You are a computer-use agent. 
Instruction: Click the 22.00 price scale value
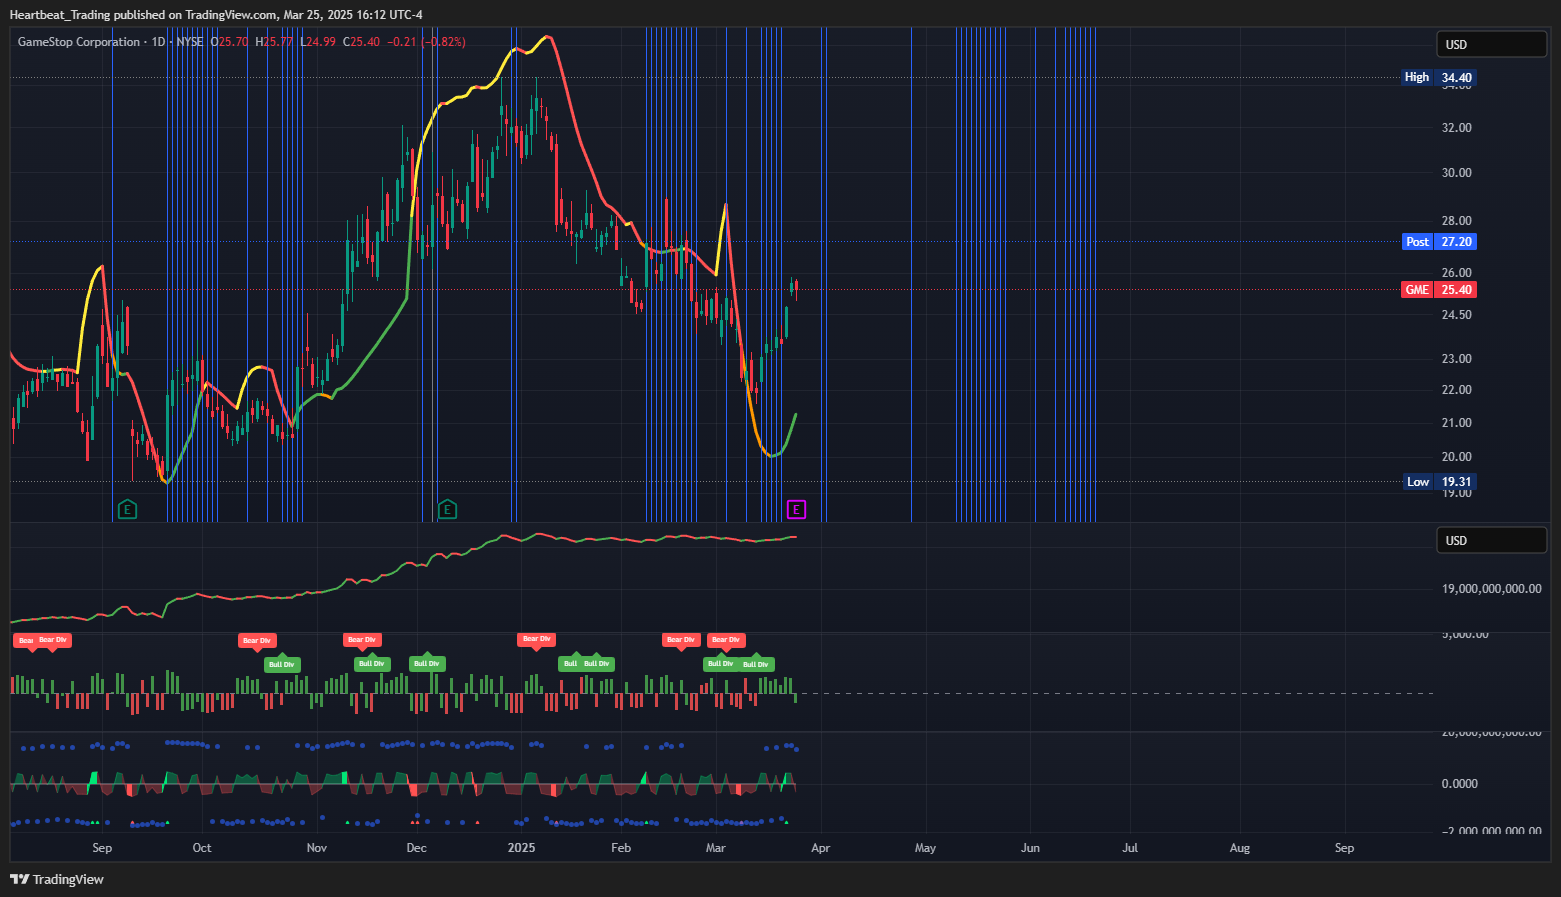(x=1457, y=390)
